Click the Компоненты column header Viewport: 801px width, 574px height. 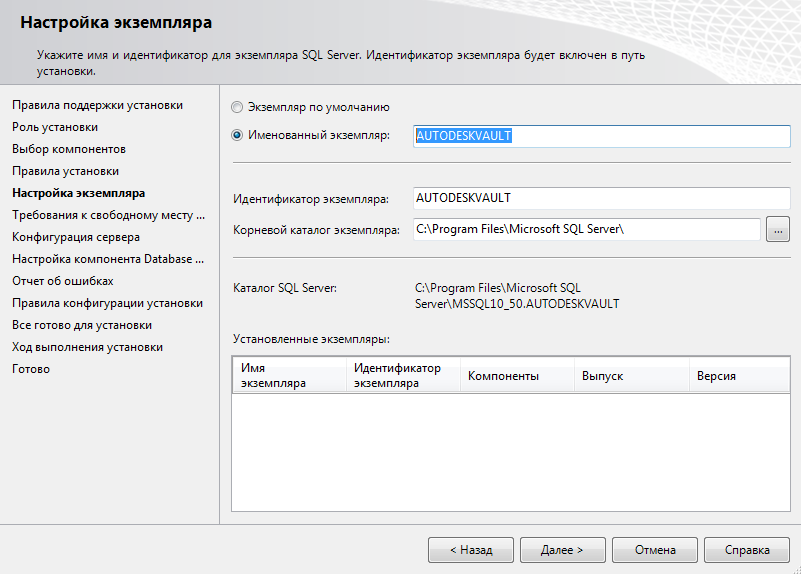tap(517, 375)
